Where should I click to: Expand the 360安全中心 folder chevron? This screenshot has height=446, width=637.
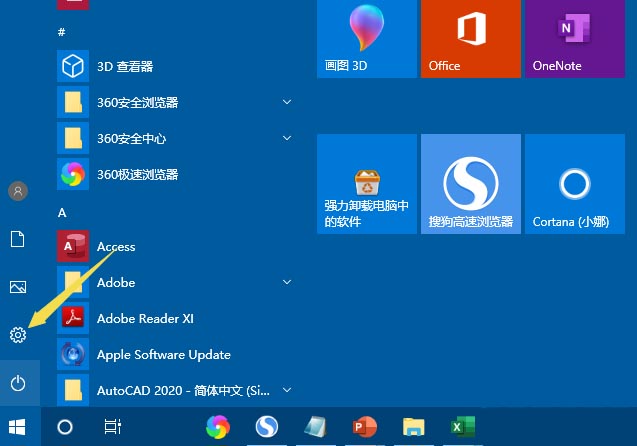point(287,138)
